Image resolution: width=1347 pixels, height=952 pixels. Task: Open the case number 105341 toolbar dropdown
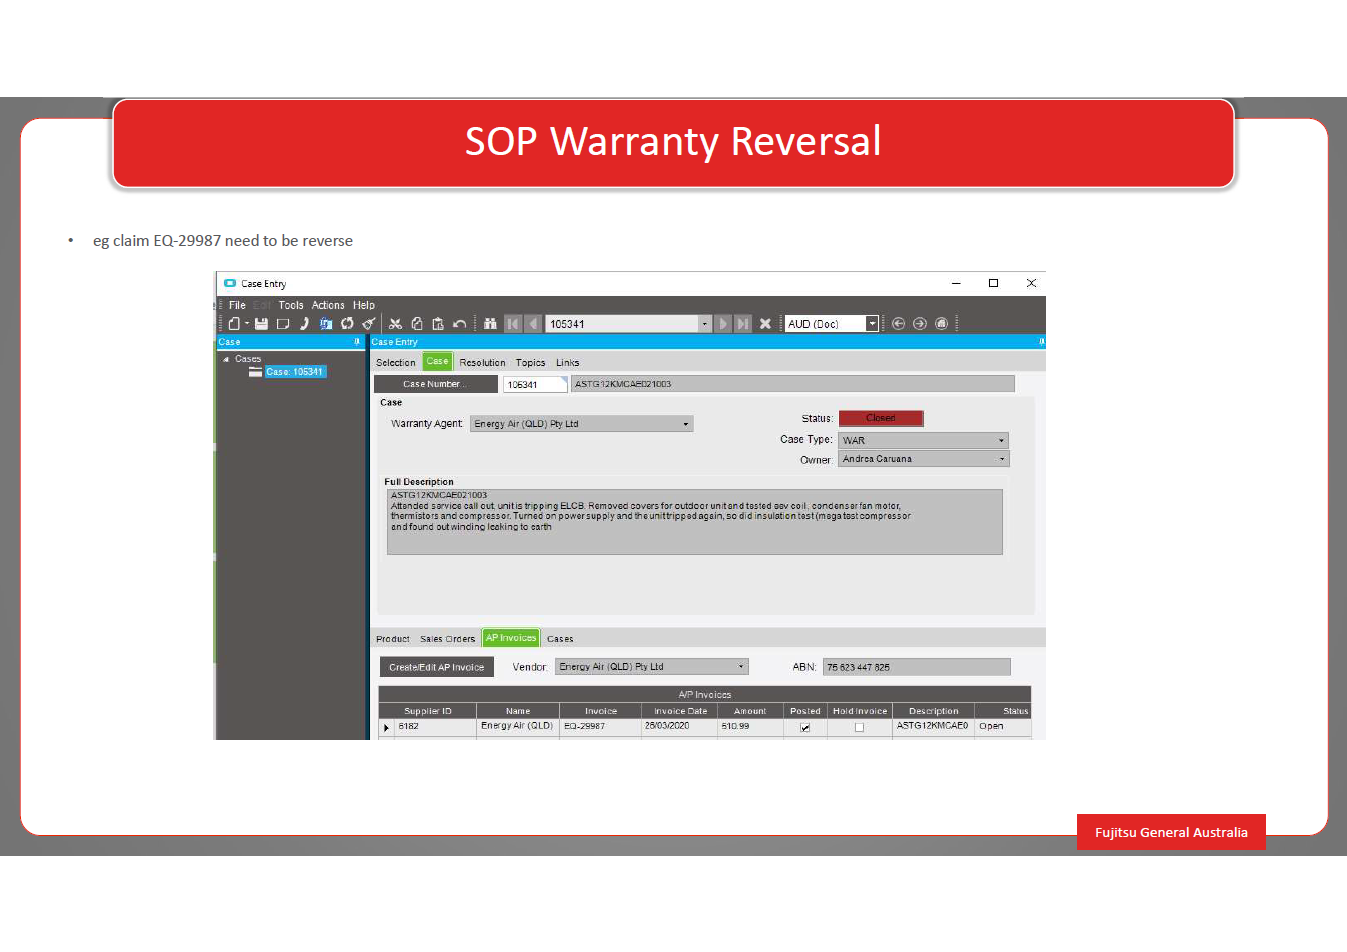coord(705,324)
